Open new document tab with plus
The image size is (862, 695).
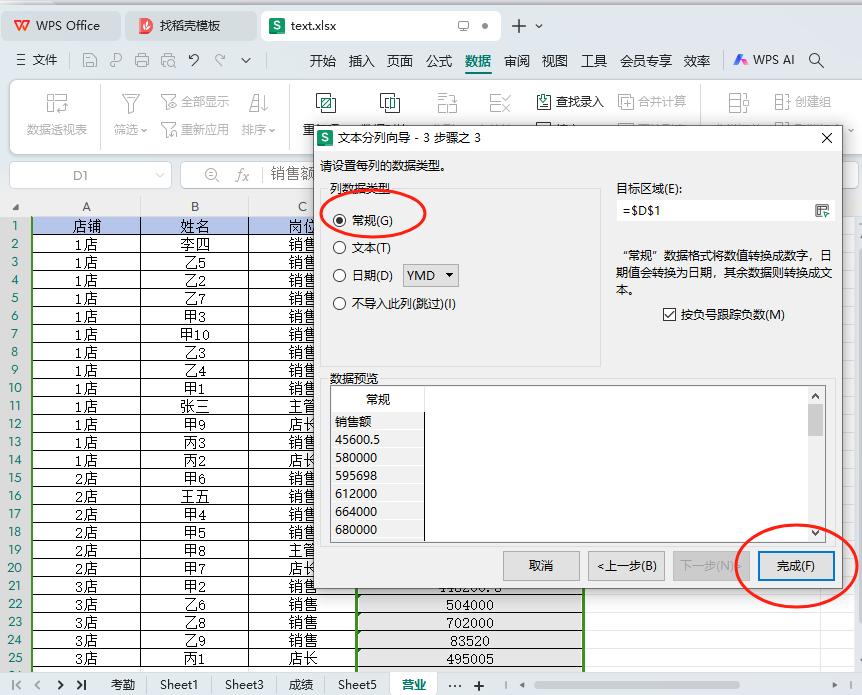518,26
